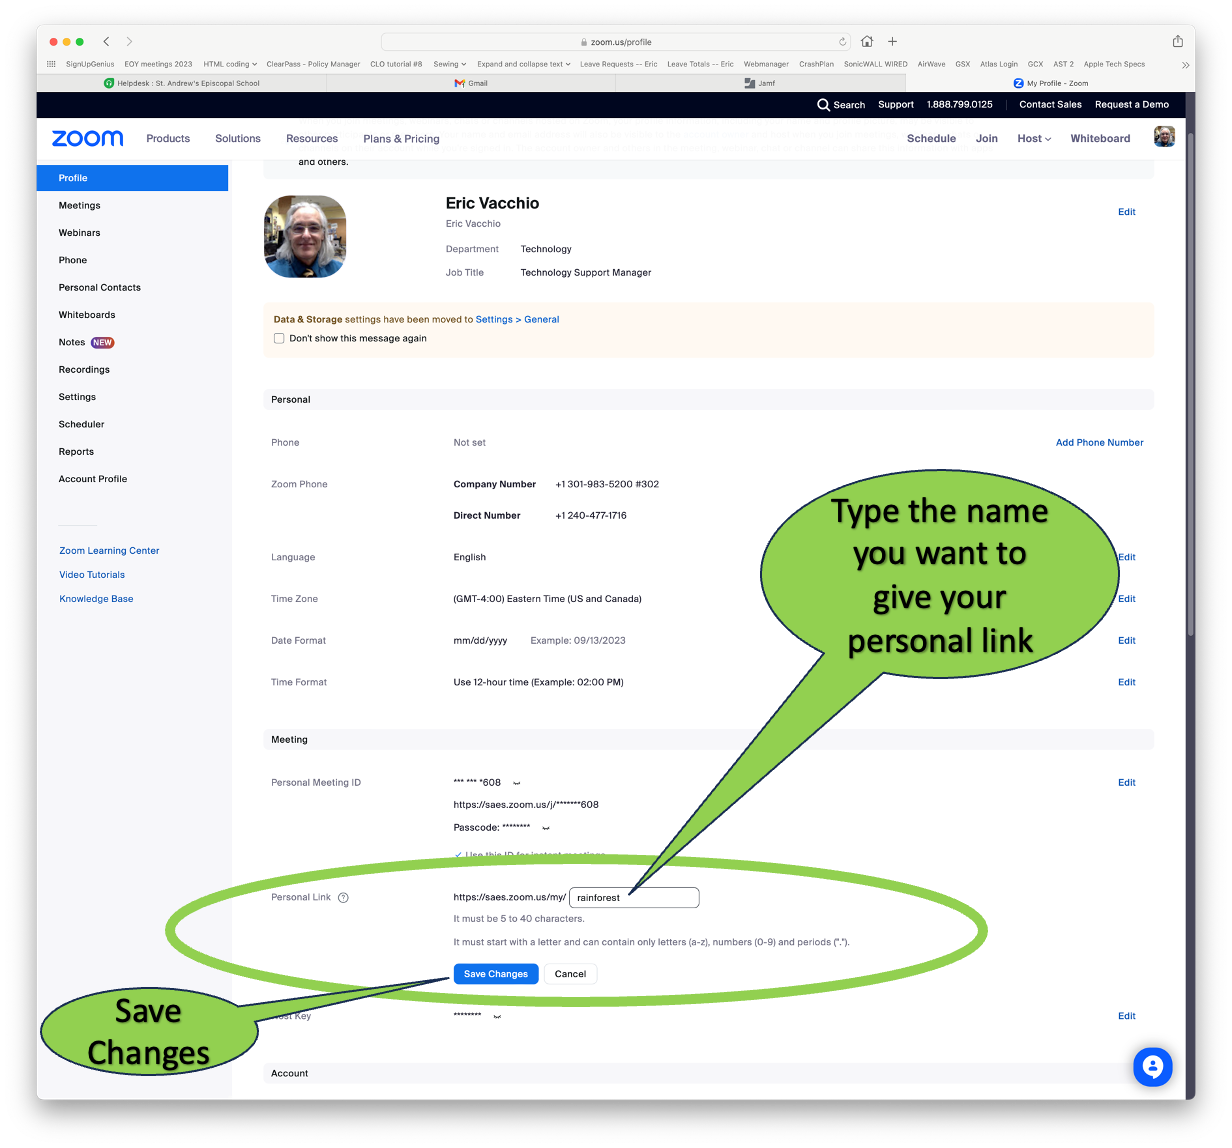Switch to the Helpdesk browser tab
The image size is (1232, 1148).
181,83
